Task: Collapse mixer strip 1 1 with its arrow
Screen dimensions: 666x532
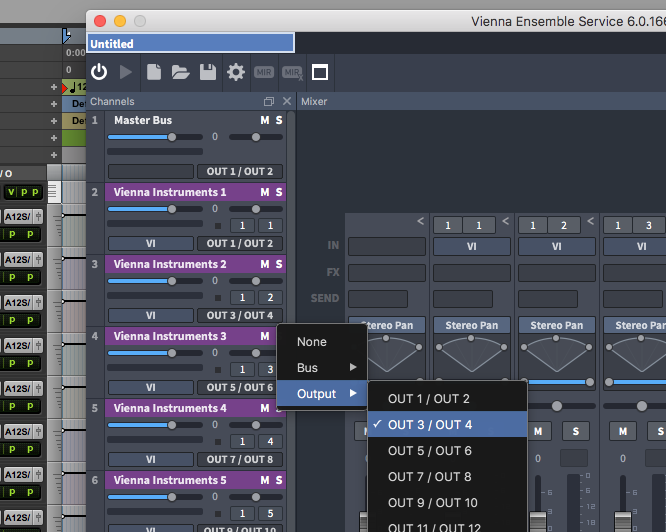Action: click(x=505, y=221)
